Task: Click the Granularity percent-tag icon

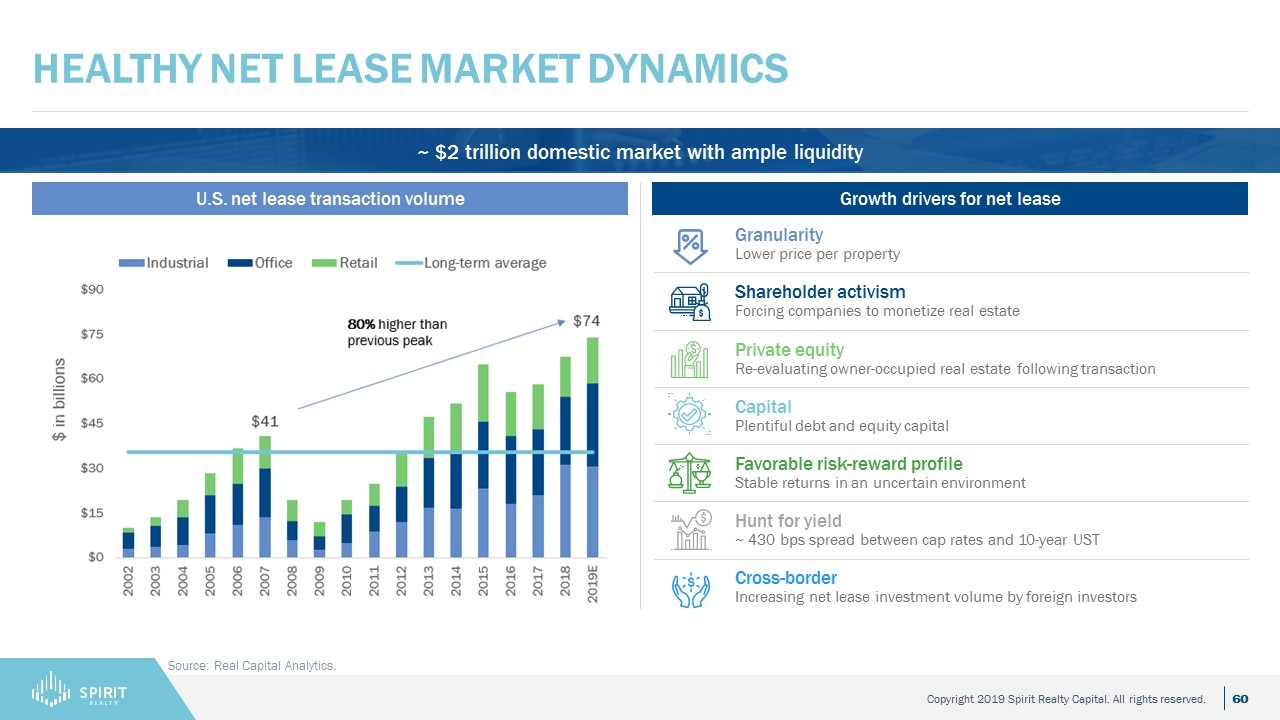Action: 690,245
